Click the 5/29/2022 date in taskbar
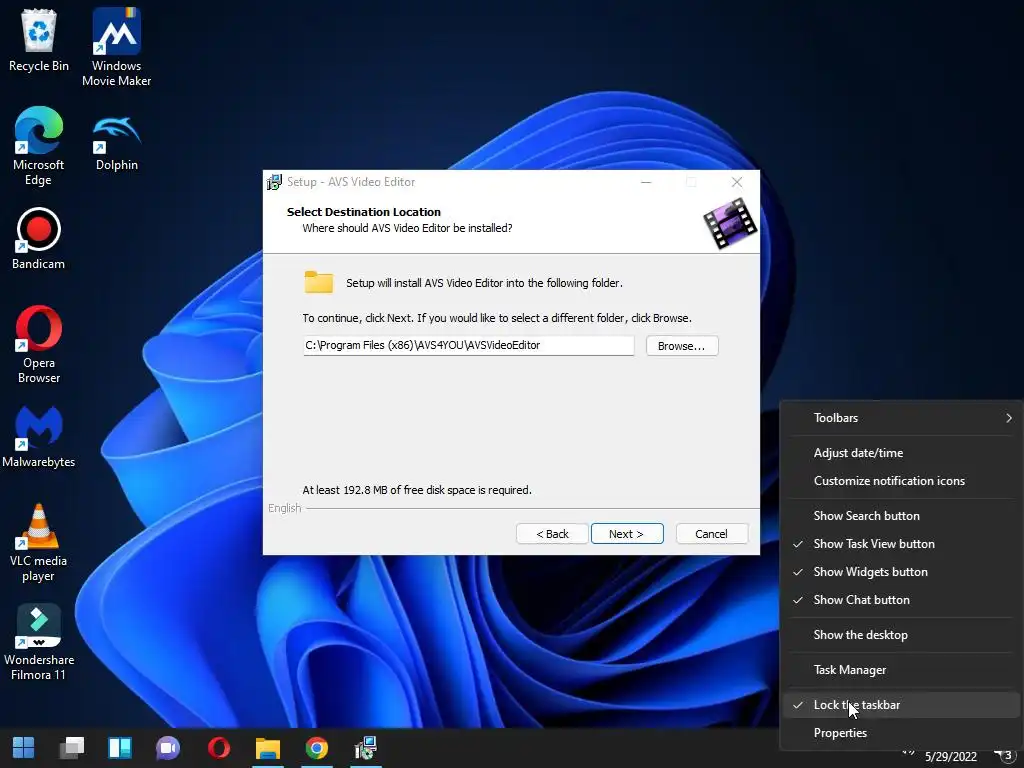This screenshot has width=1024, height=768. click(x=950, y=757)
